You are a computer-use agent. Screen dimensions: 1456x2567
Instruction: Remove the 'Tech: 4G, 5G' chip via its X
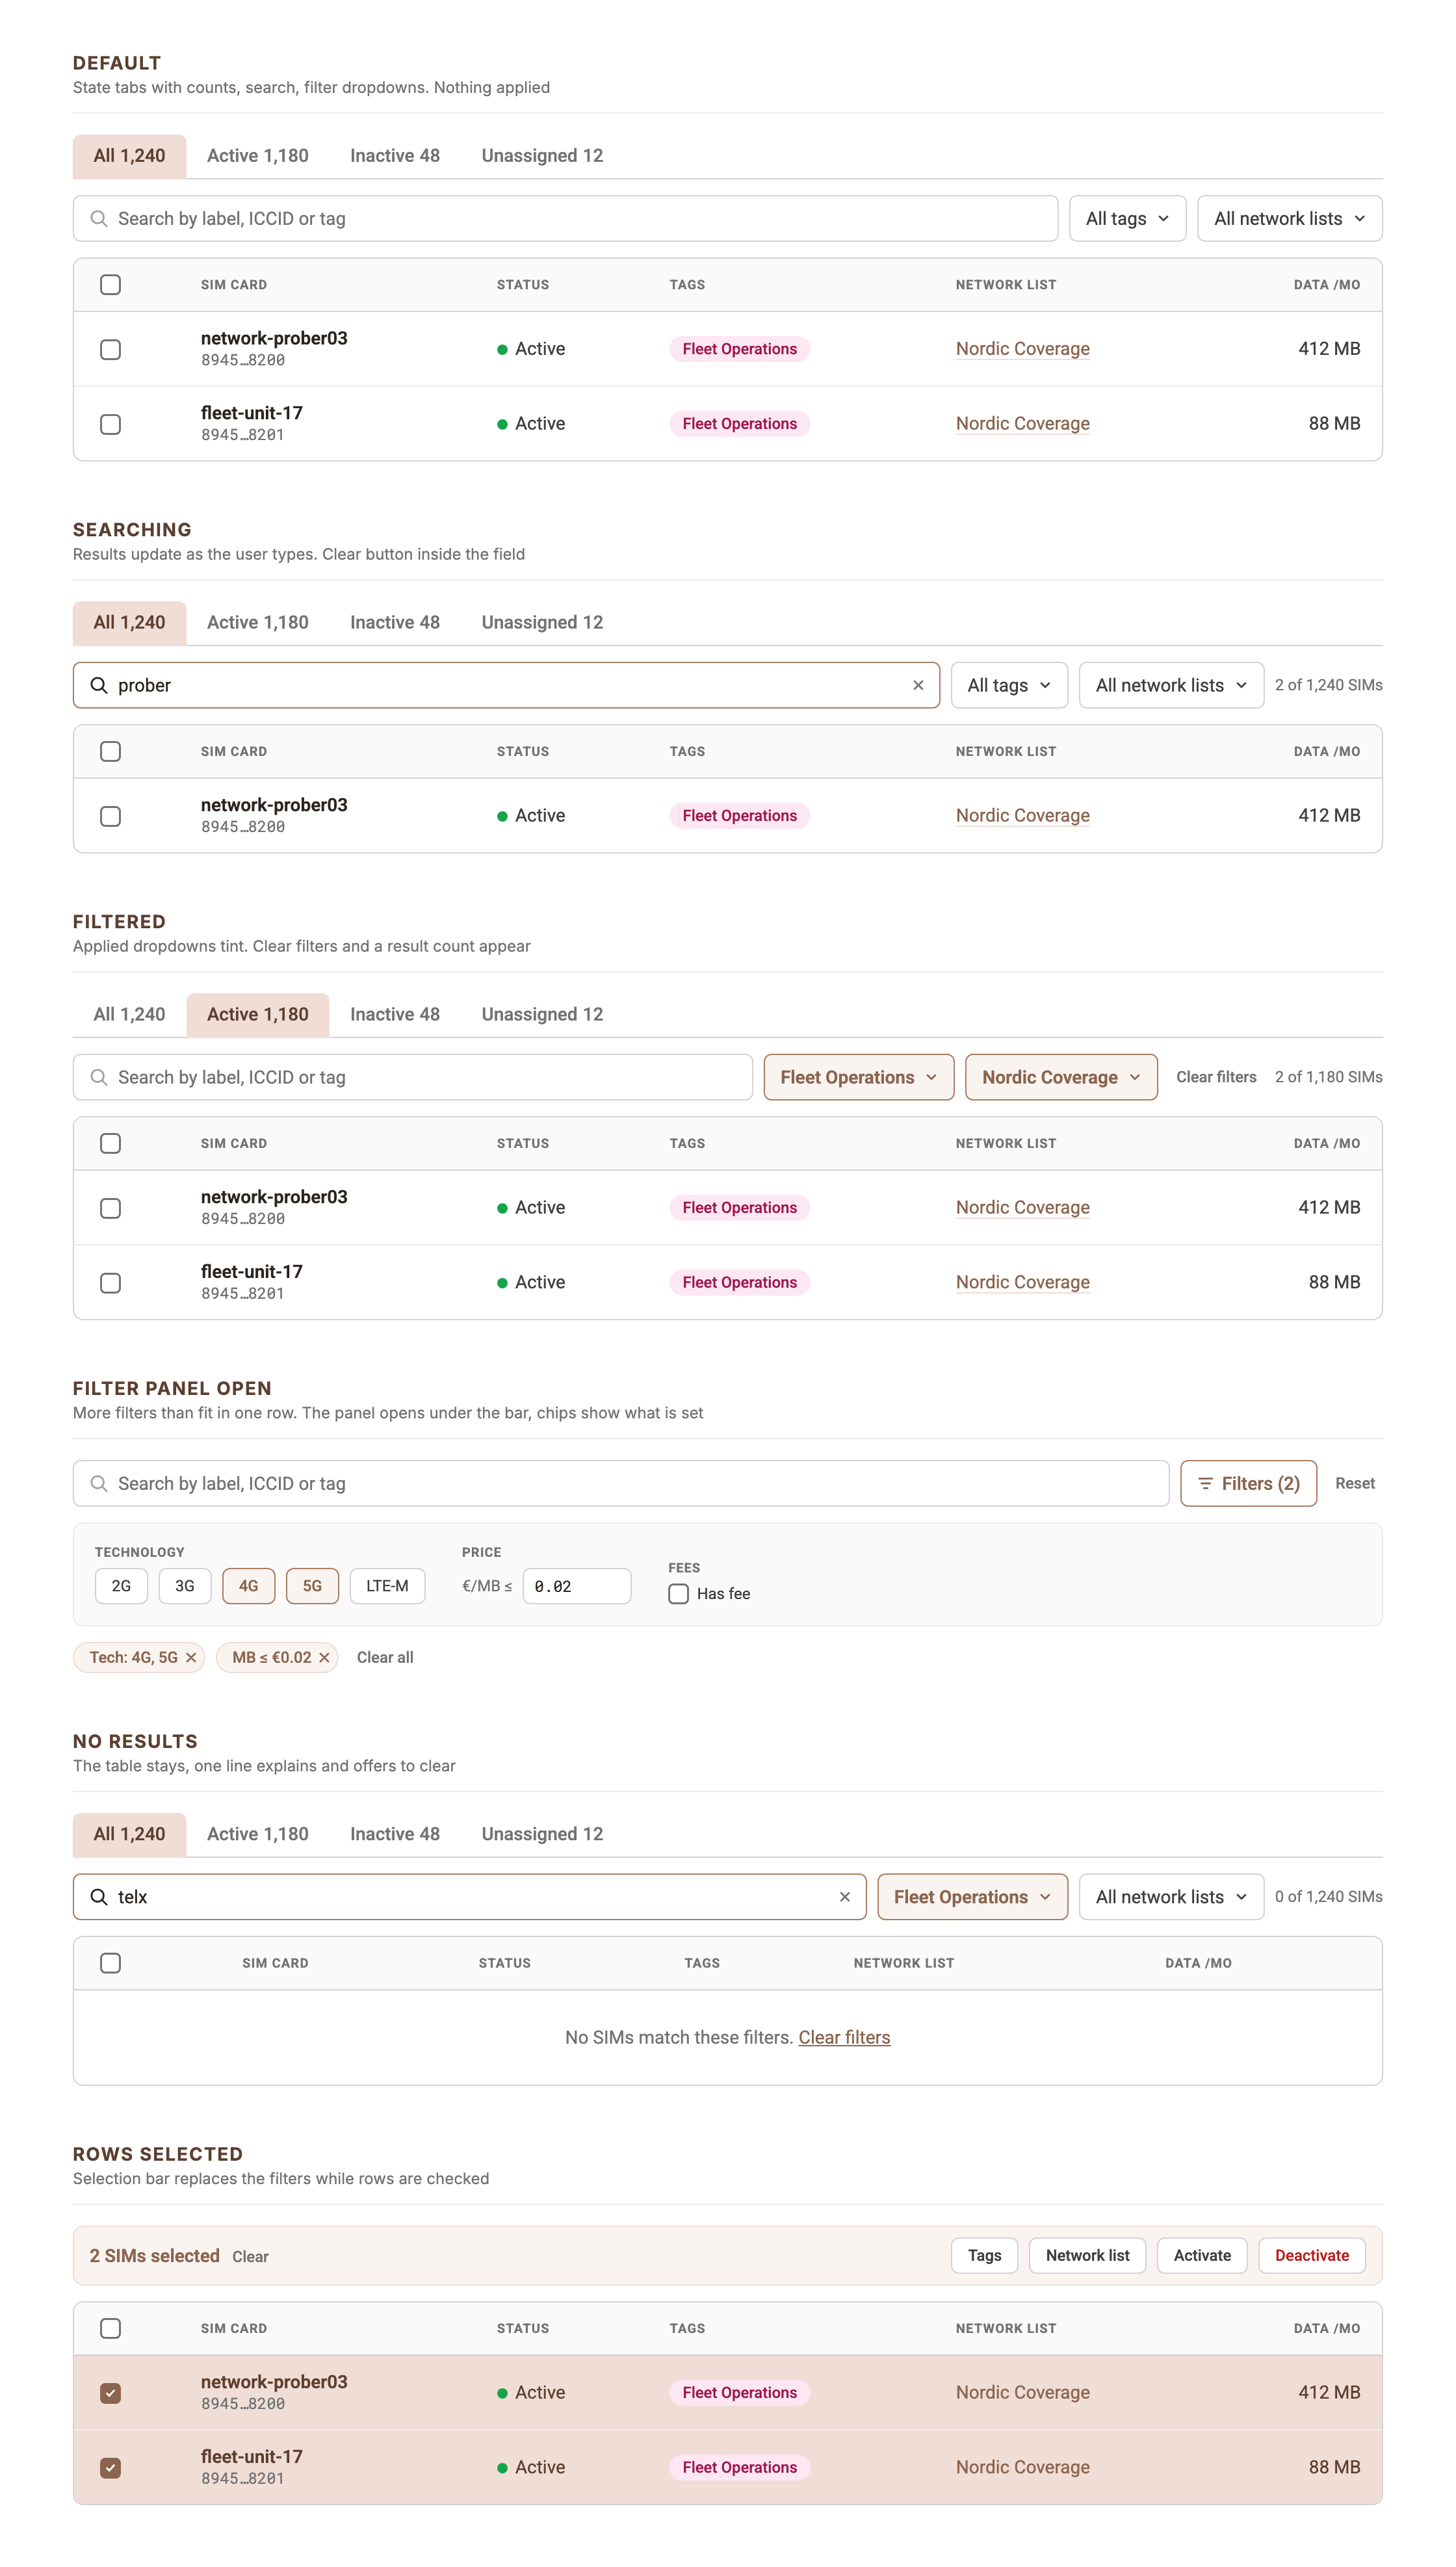191,1657
